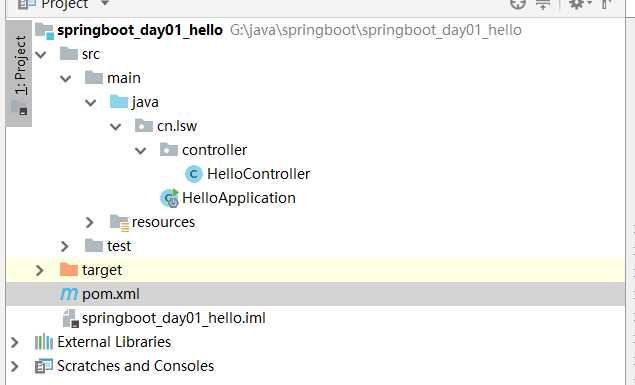
Task: Expand the test folder
Action: 65,246
